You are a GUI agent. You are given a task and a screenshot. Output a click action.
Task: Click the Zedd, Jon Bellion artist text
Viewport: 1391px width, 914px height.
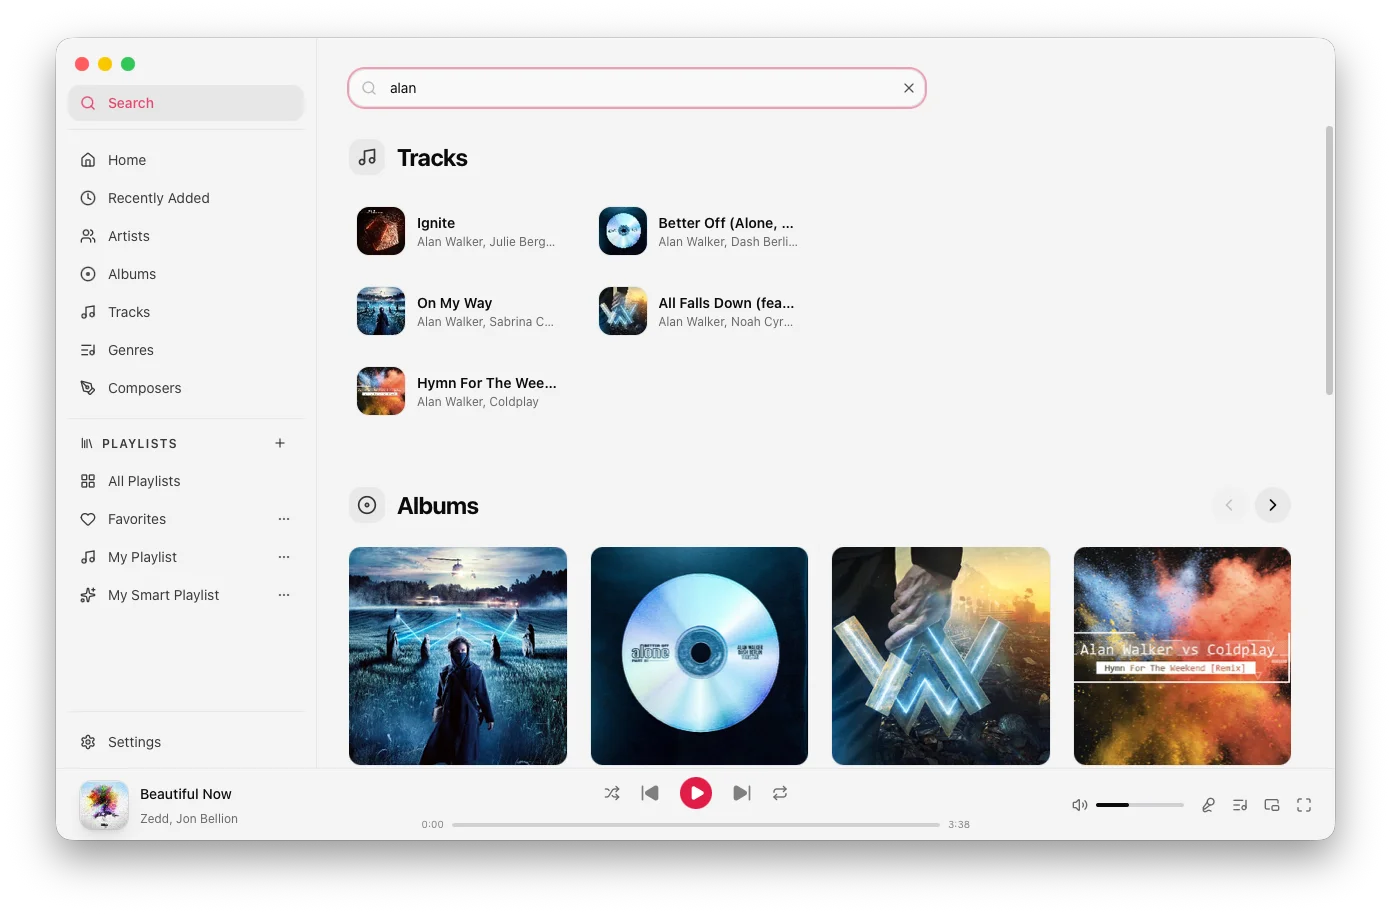point(189,819)
